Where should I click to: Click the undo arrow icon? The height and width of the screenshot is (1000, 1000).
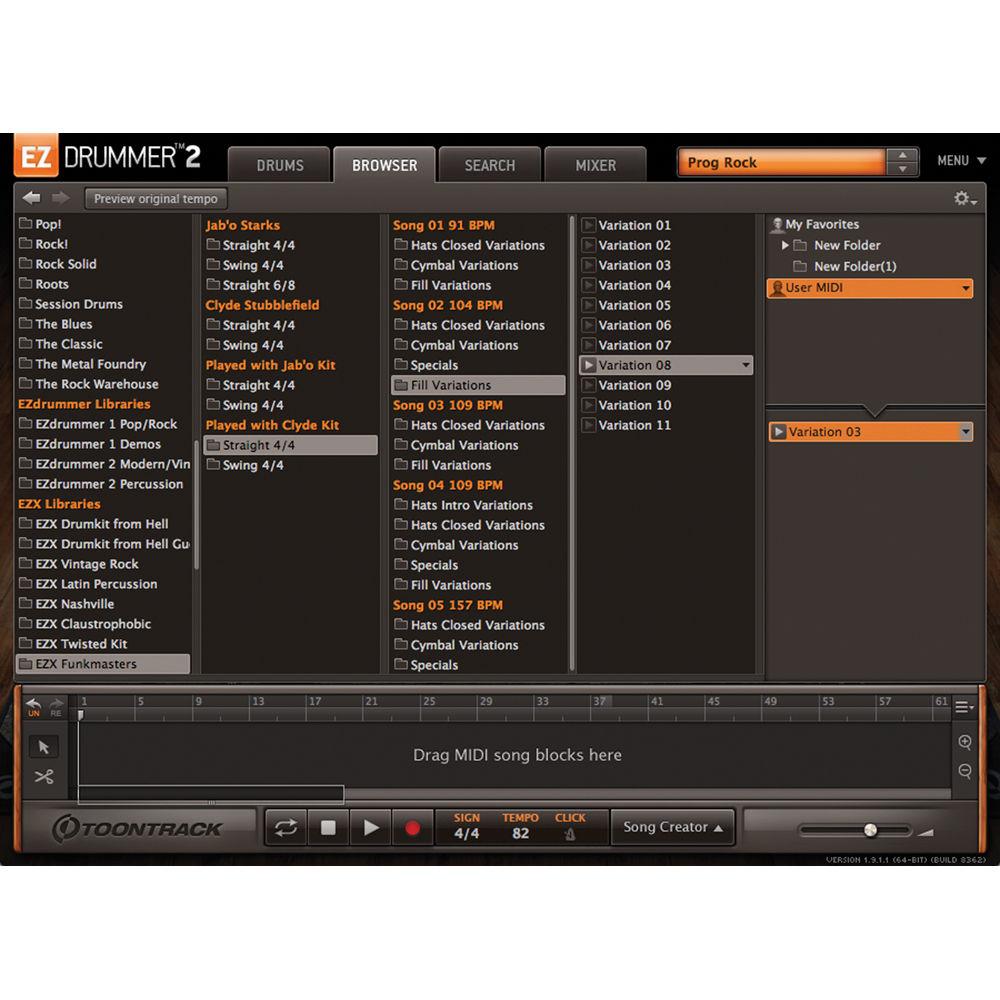(33, 703)
